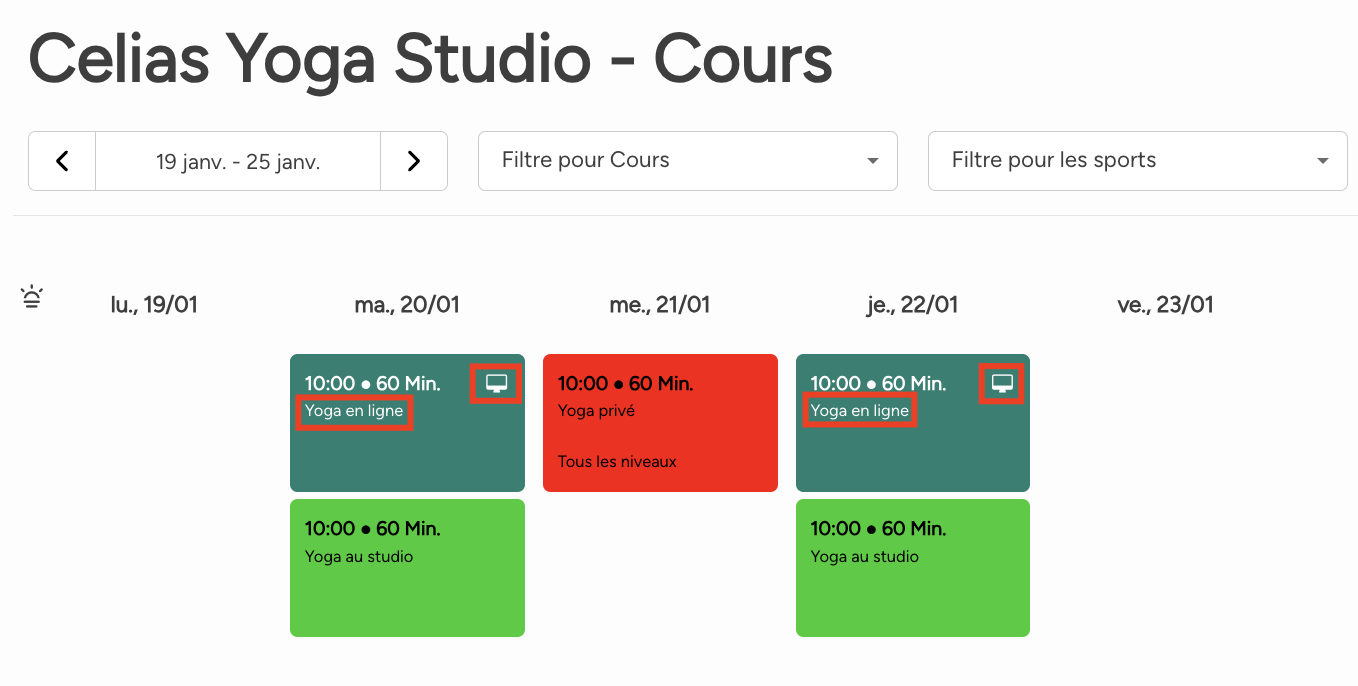The image size is (1358, 686).
Task: Select the me., 21/01 day header
Action: coord(660,305)
